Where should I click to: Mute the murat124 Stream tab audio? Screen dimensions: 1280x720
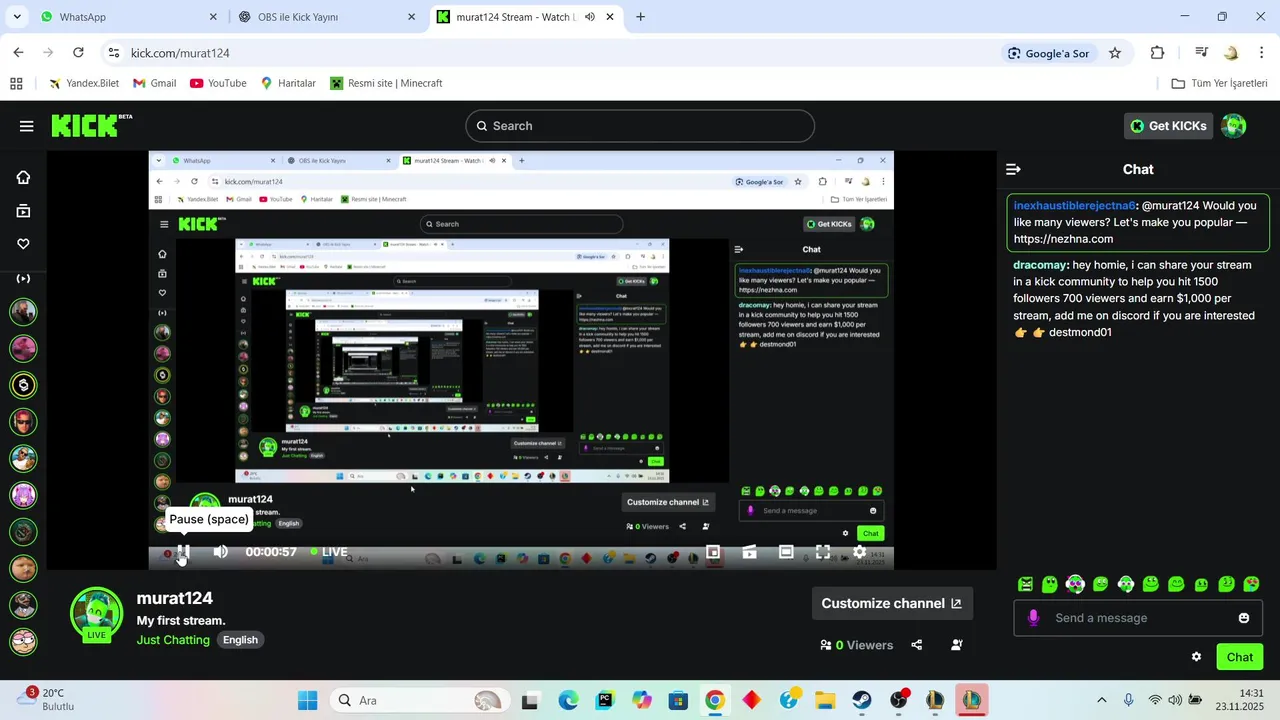click(x=590, y=17)
